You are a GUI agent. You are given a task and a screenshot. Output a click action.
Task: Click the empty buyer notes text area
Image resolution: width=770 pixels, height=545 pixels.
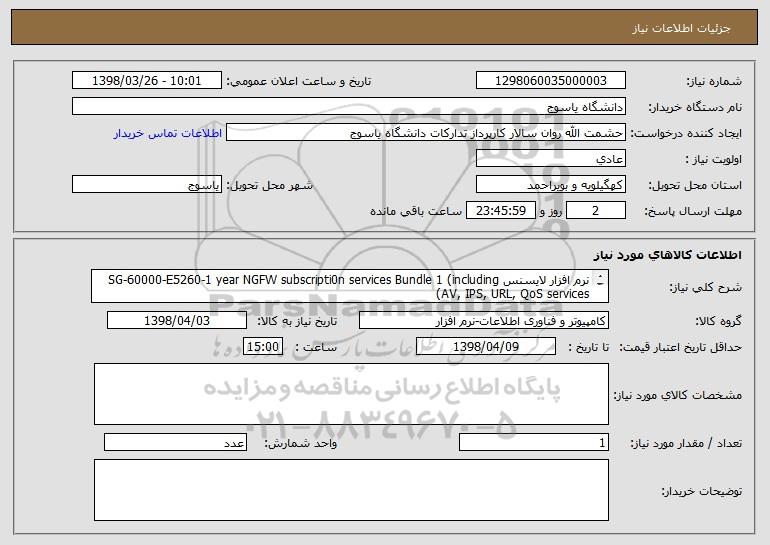[x=351, y=490]
